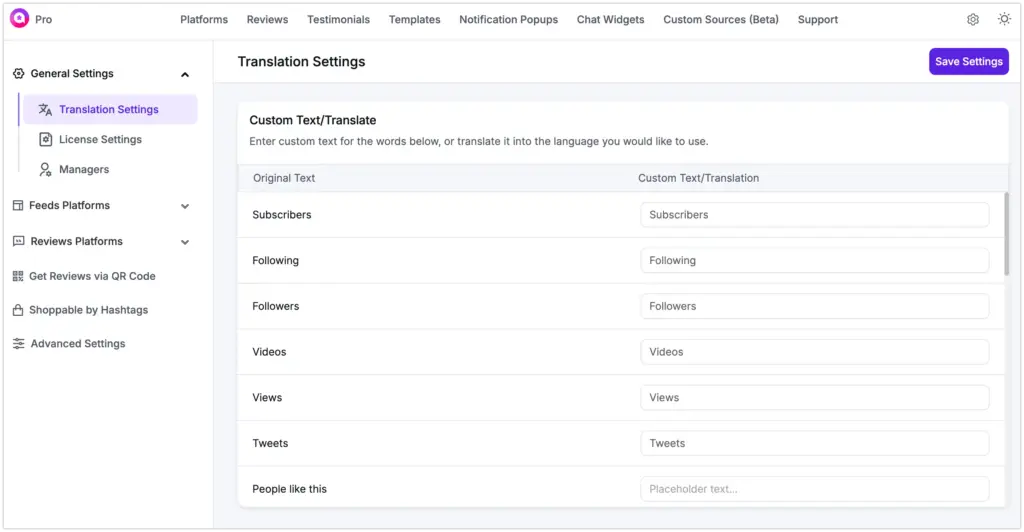Screen dimensions: 1024x532
Task: Open the Support page
Action: tap(818, 20)
